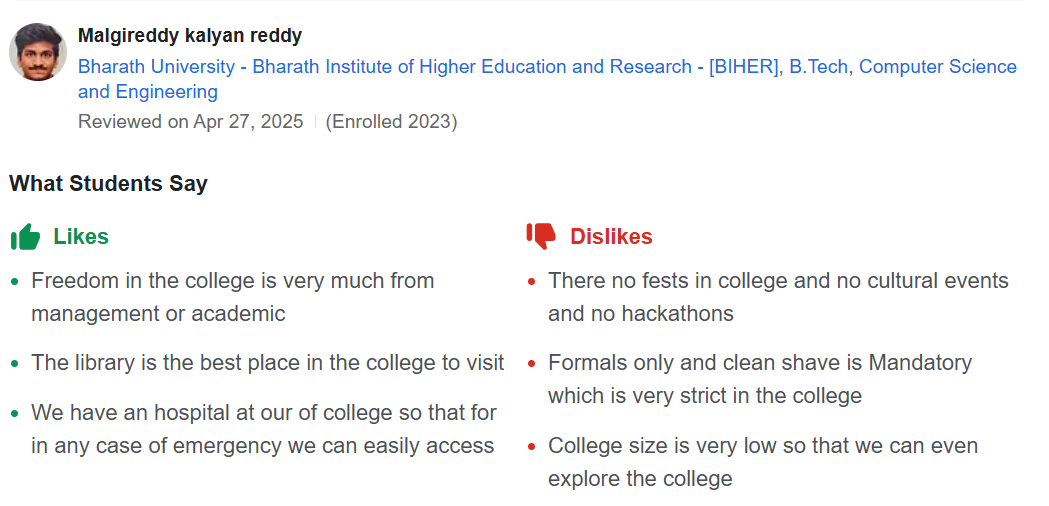The image size is (1049, 506).
Task: Click the 'Reviewed on Apr 27, 2025' date
Action: 190,122
